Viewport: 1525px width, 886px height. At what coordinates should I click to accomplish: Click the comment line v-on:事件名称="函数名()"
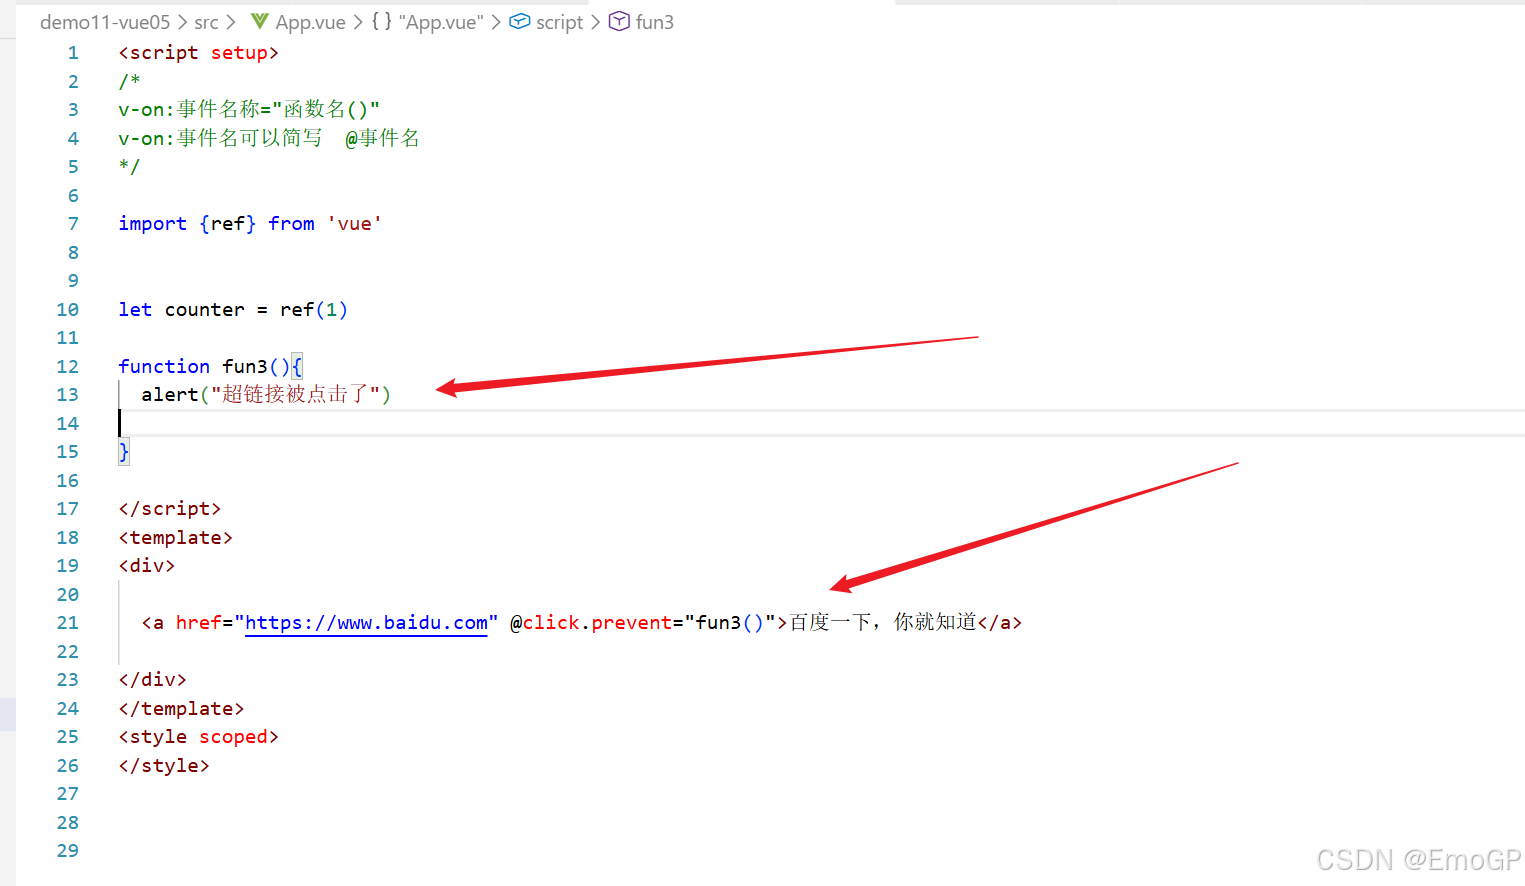point(249,109)
